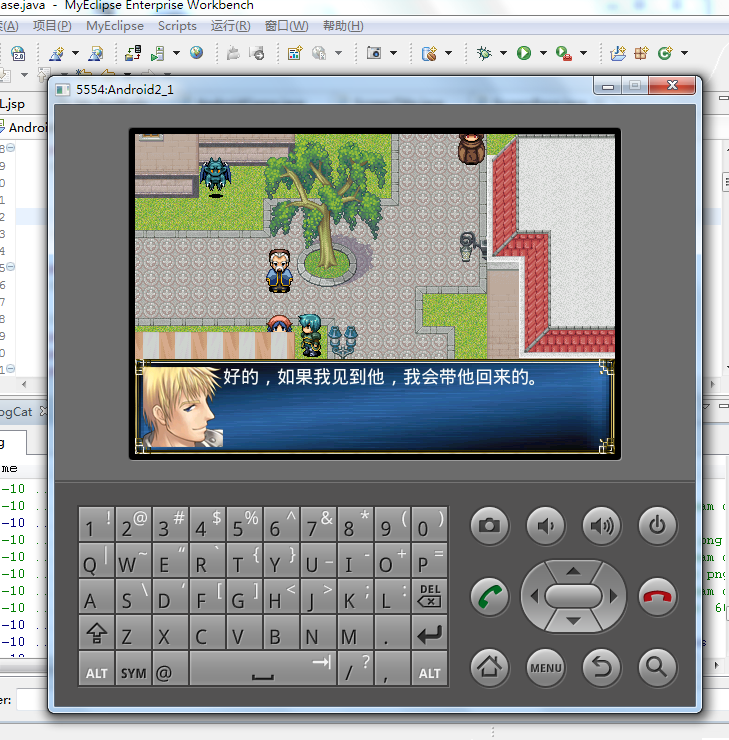Click the emulator camera button
The height and width of the screenshot is (740, 729).
[x=489, y=526]
